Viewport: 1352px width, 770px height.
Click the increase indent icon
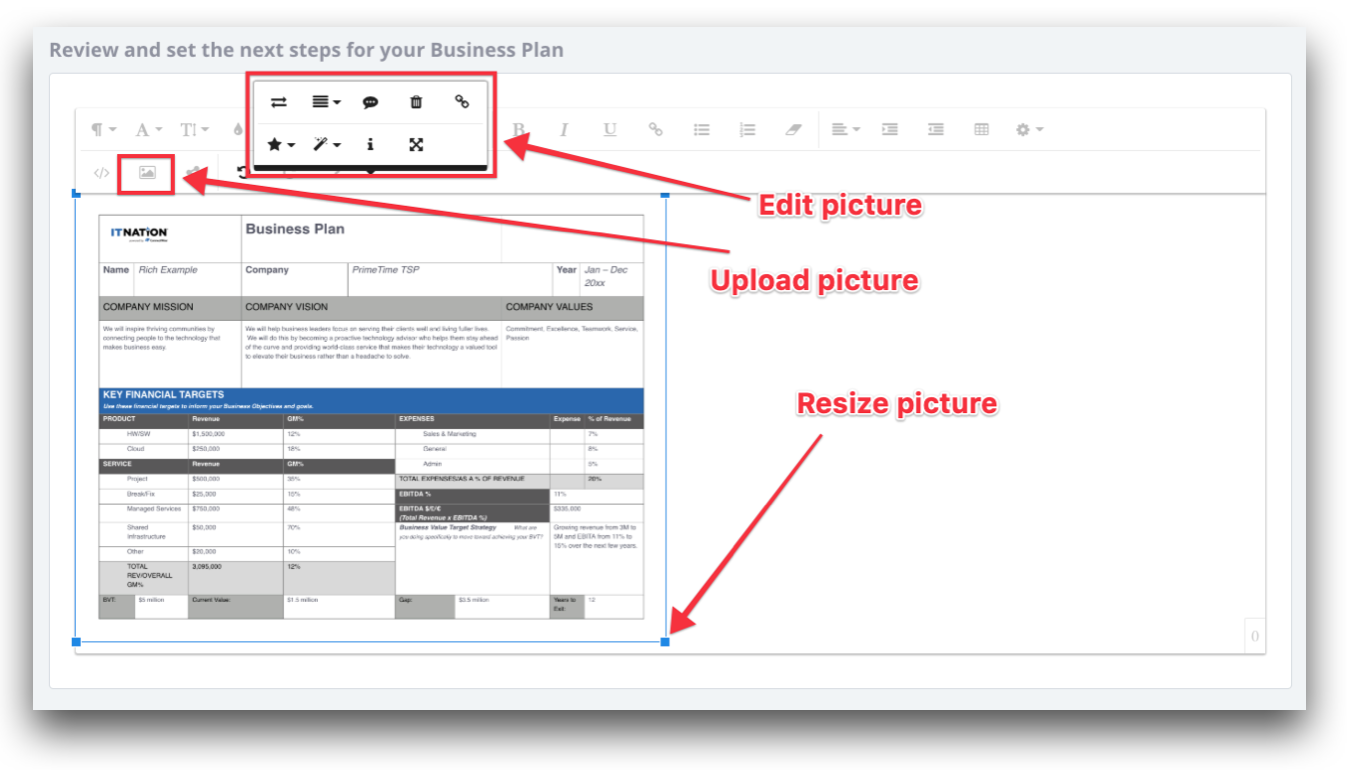(889, 130)
